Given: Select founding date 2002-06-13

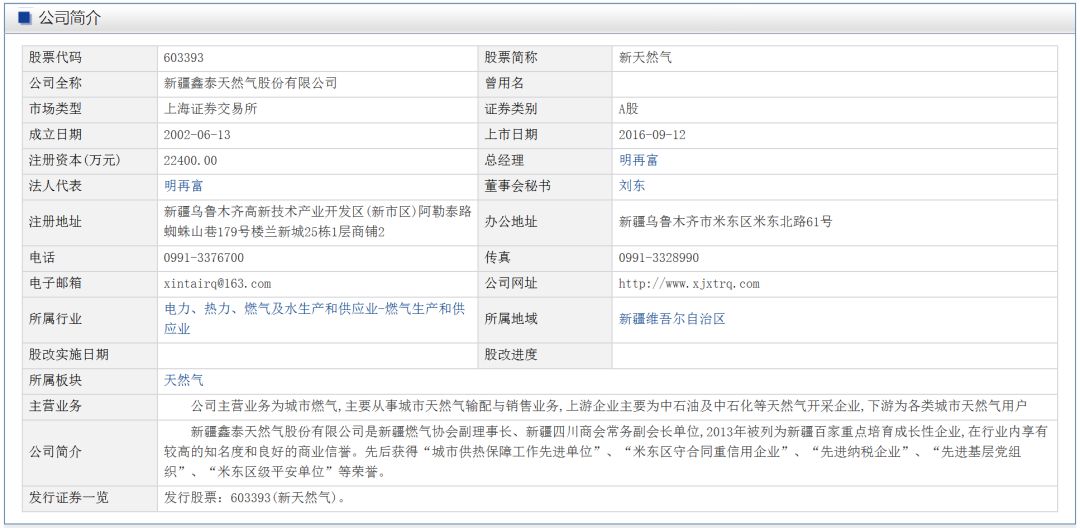Looking at the screenshot, I should coord(197,135).
